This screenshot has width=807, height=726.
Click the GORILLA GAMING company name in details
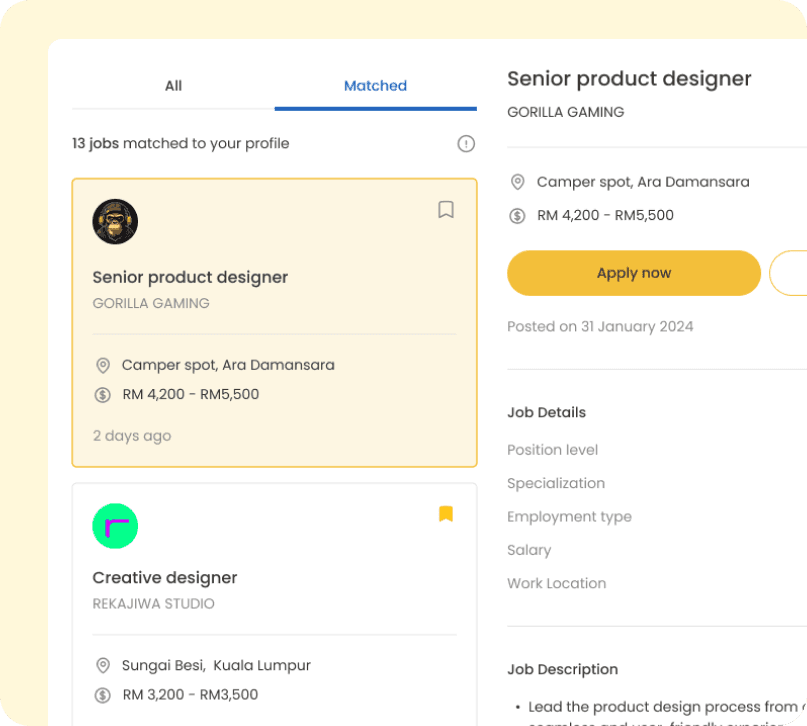[565, 112]
